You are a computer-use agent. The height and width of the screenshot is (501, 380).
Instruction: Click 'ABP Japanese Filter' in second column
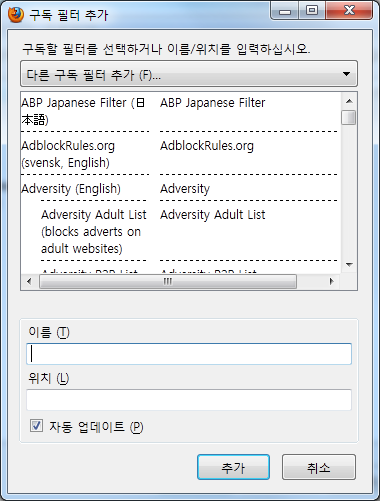[213, 103]
